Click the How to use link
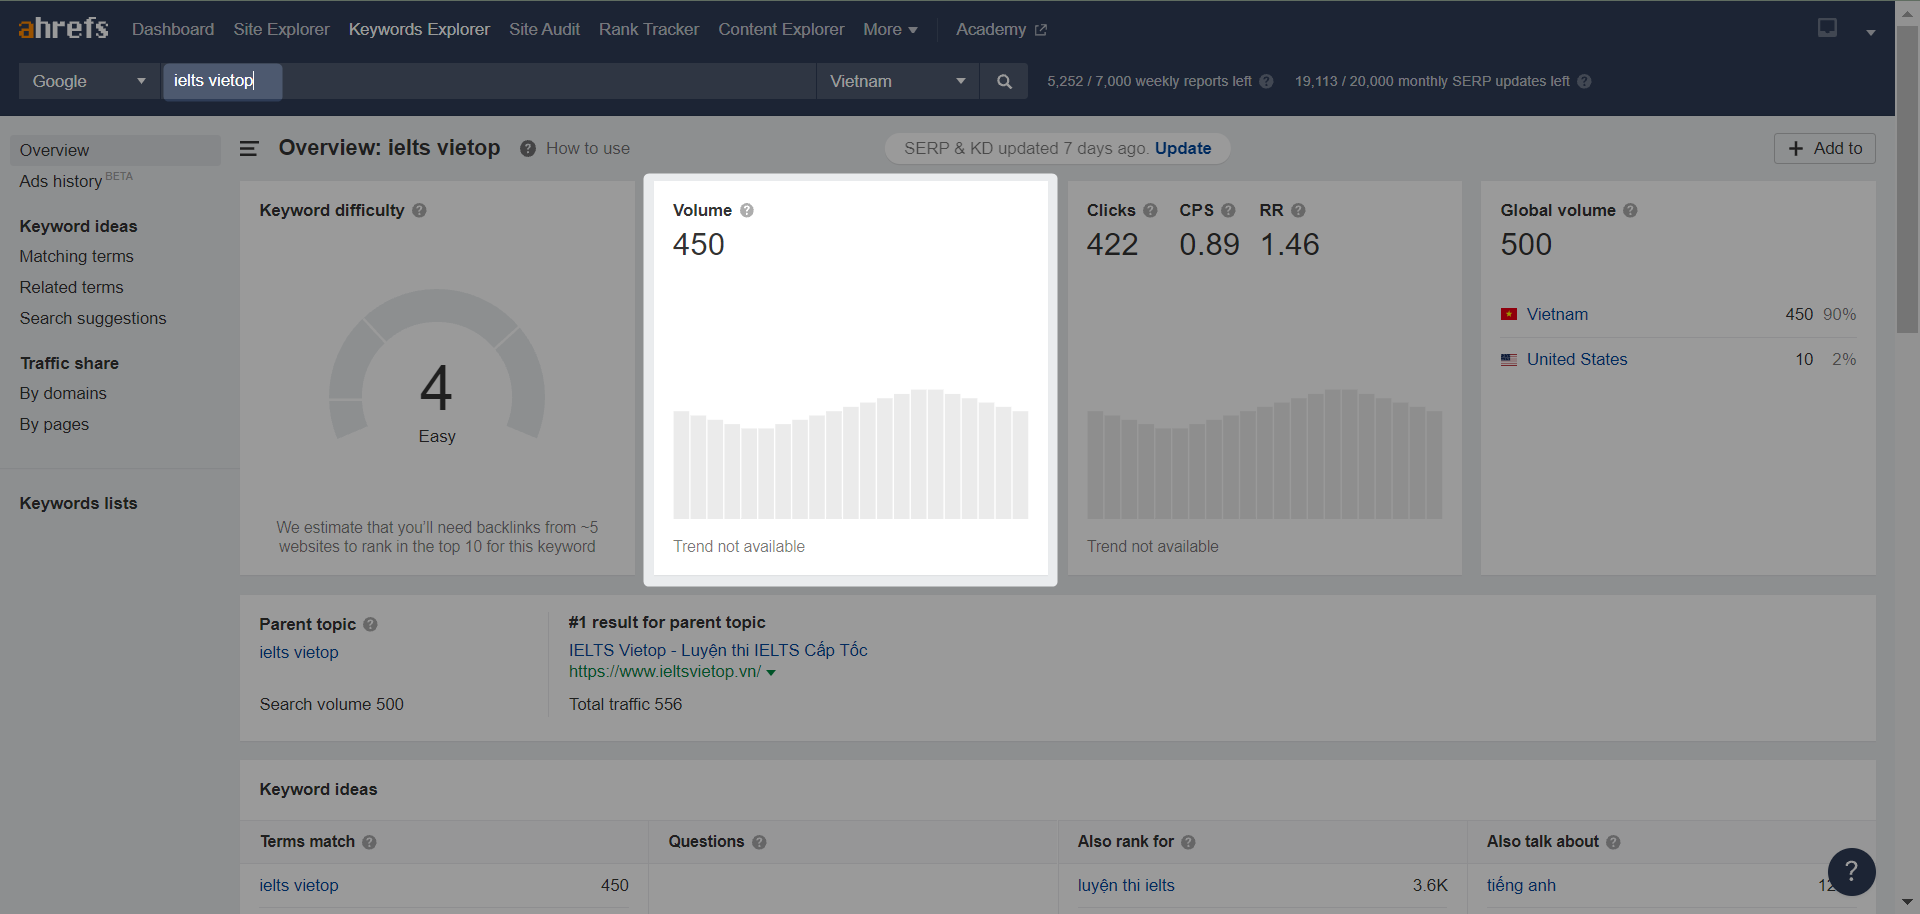This screenshot has width=1920, height=914. click(588, 148)
